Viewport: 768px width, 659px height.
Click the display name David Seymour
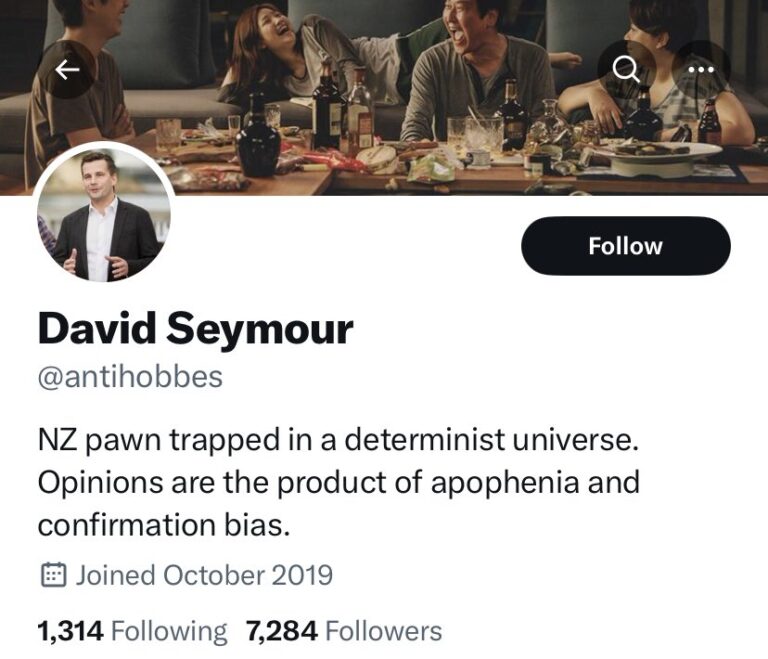coord(195,329)
